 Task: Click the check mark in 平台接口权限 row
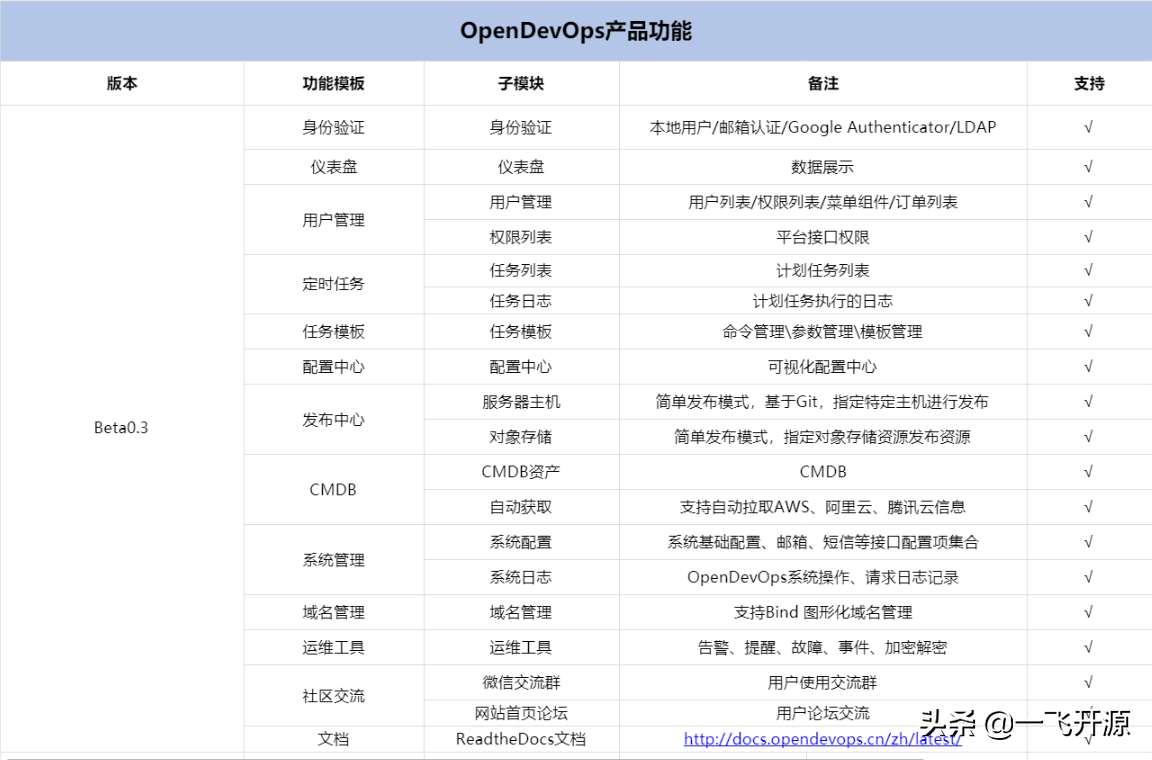(x=1089, y=237)
